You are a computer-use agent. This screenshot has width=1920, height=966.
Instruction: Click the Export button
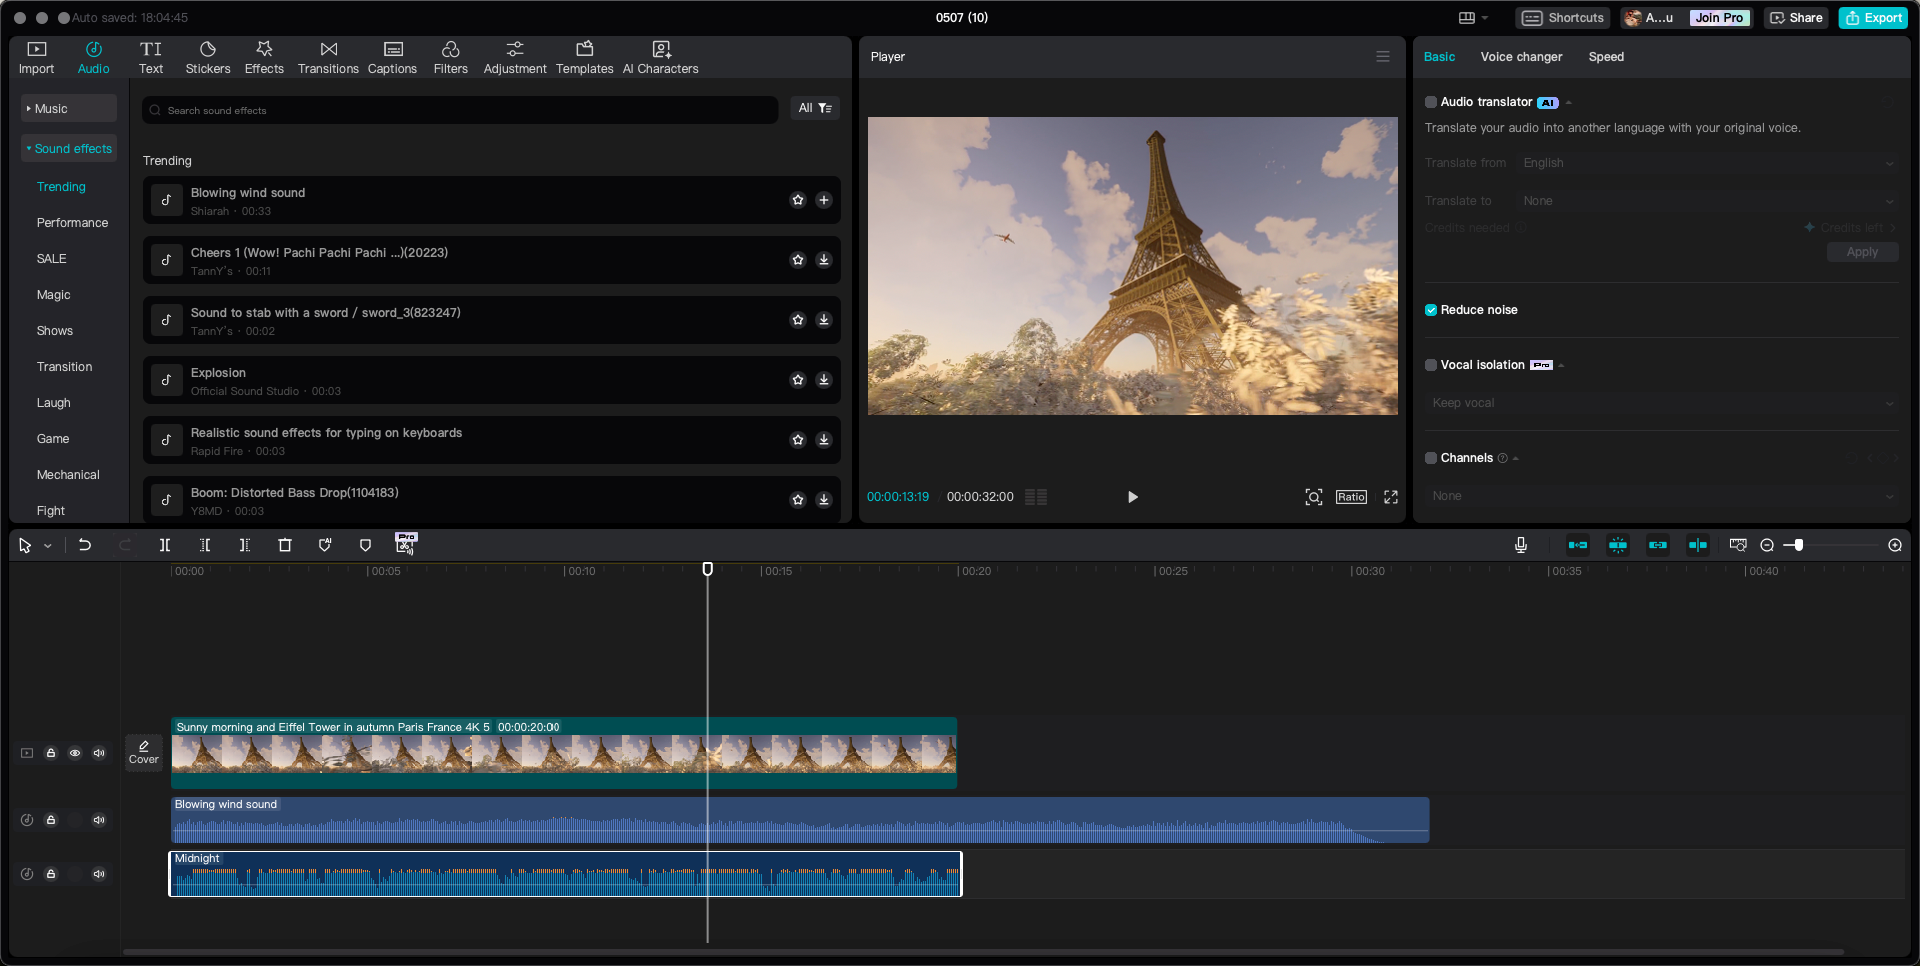point(1873,17)
